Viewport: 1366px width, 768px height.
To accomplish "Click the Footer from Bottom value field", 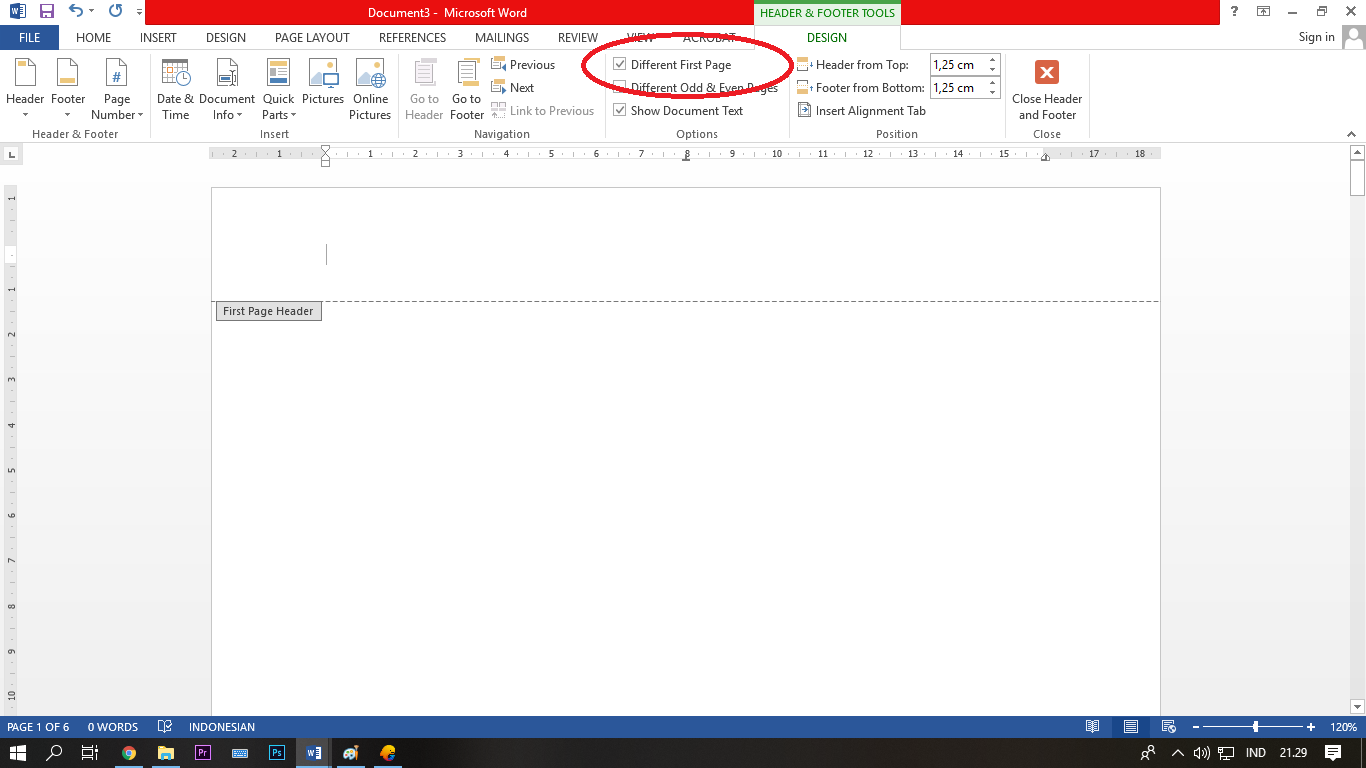I will pyautogui.click(x=958, y=88).
